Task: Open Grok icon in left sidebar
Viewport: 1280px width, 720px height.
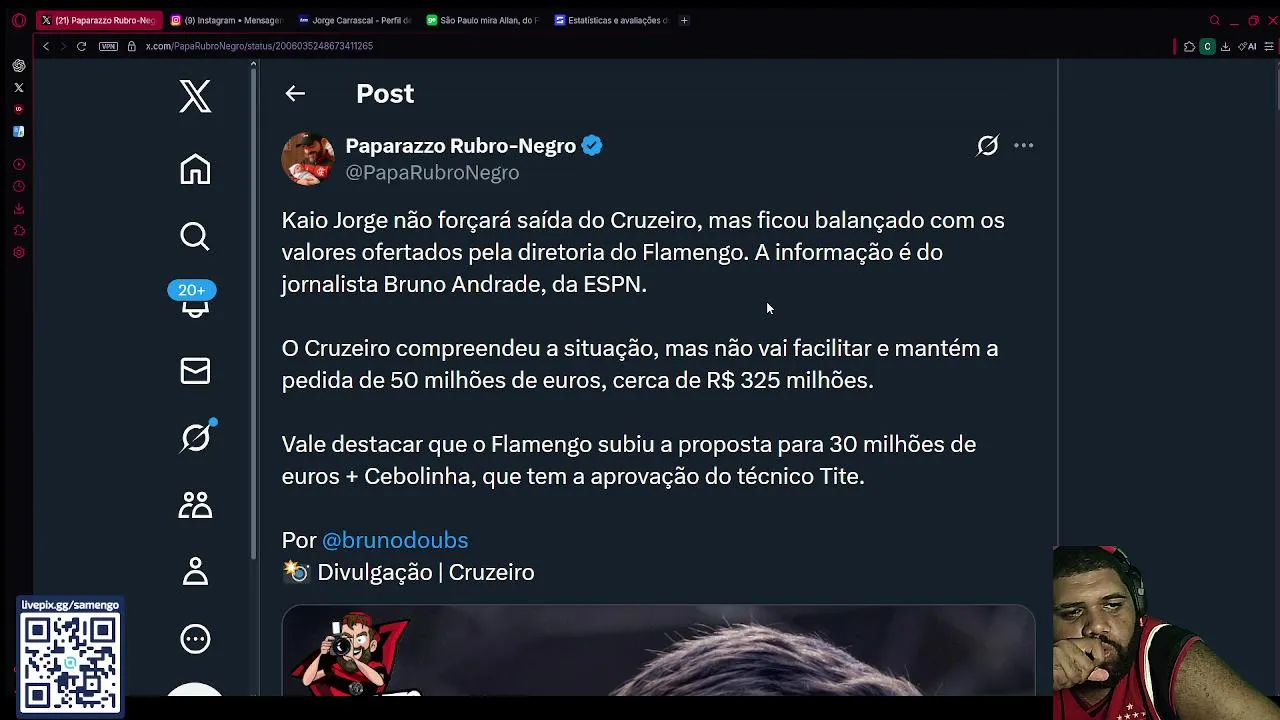Action: click(195, 437)
